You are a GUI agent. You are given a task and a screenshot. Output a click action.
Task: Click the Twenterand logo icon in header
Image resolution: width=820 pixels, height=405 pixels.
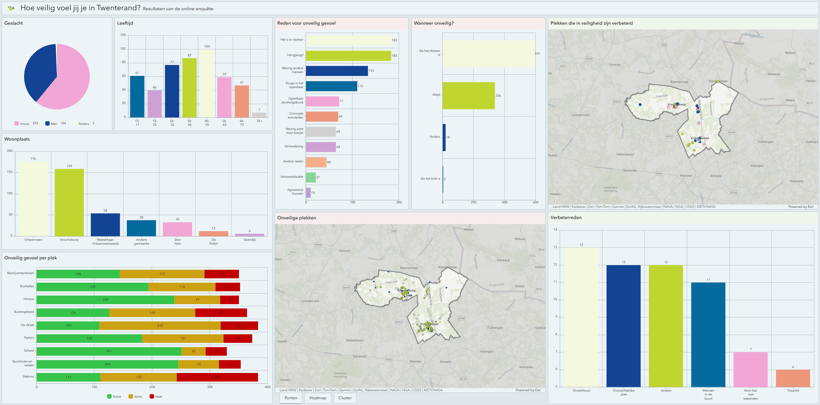pyautogui.click(x=11, y=8)
